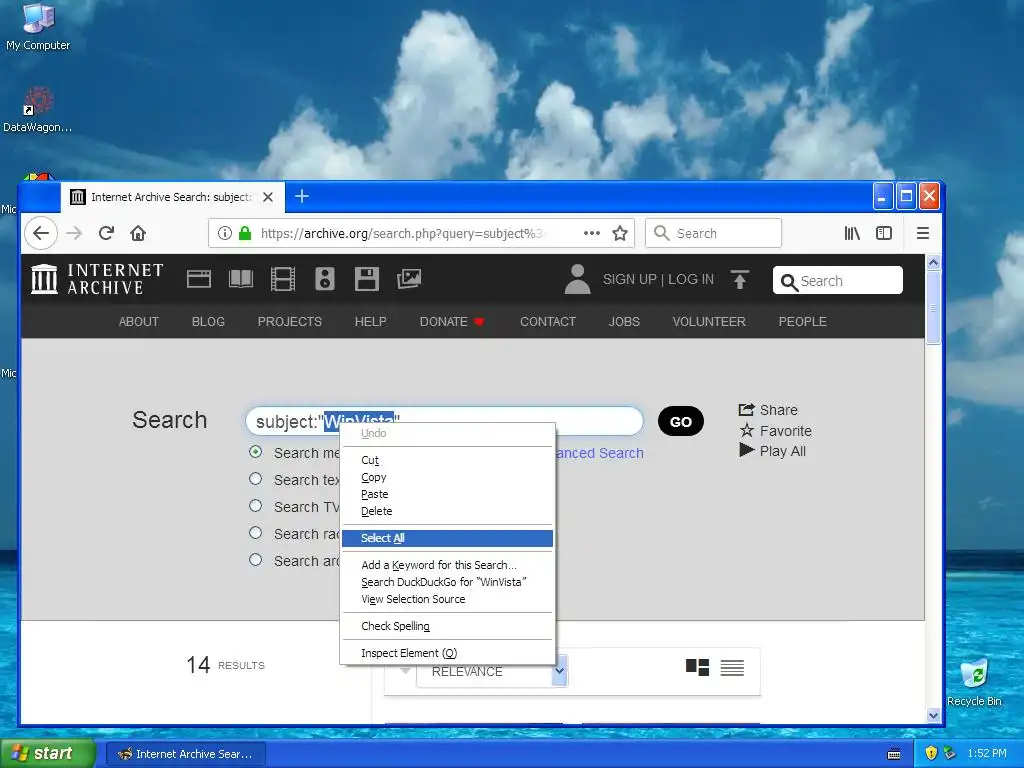Open My Computer desktop icon
This screenshot has height=768, width=1024.
click(x=38, y=27)
